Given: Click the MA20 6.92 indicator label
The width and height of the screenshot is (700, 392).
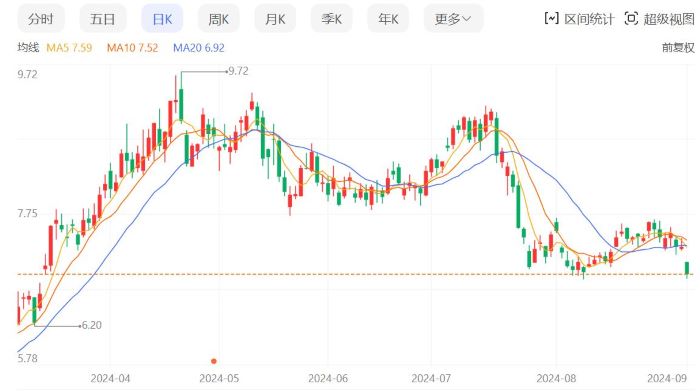Looking at the screenshot, I should [199, 48].
